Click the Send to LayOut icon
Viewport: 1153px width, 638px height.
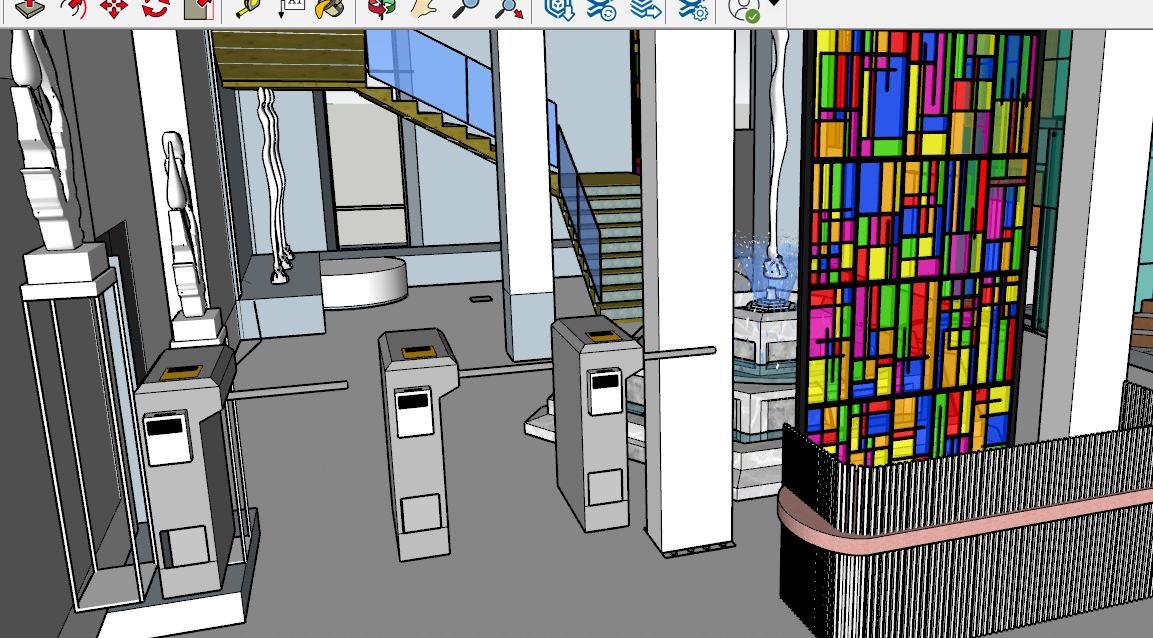click(646, 8)
